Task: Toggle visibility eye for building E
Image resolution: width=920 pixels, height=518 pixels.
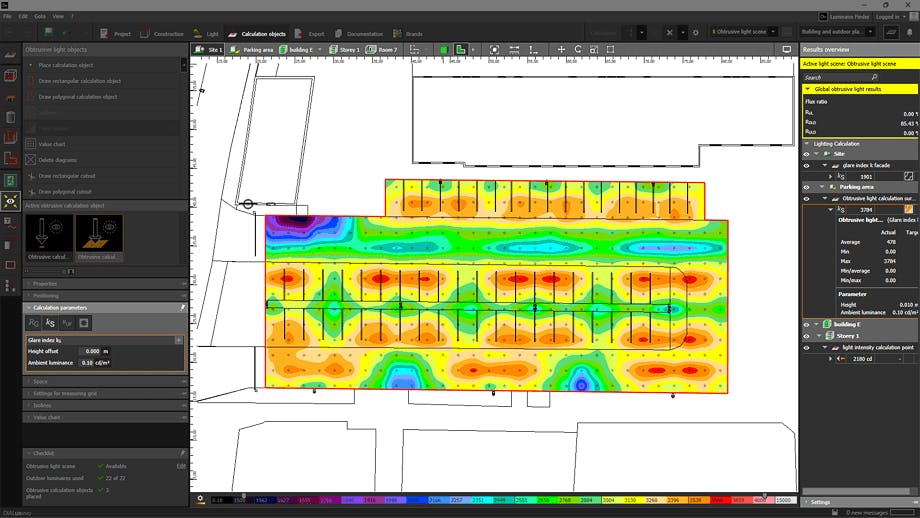Action: [x=807, y=324]
